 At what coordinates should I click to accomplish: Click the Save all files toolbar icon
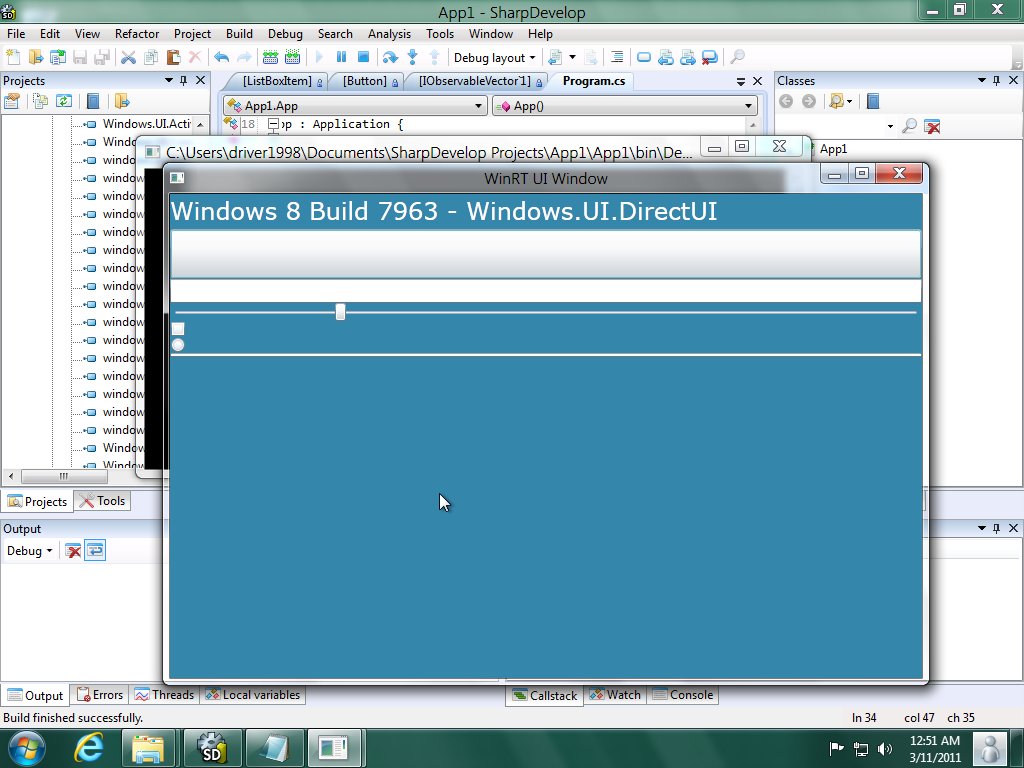tap(102, 57)
